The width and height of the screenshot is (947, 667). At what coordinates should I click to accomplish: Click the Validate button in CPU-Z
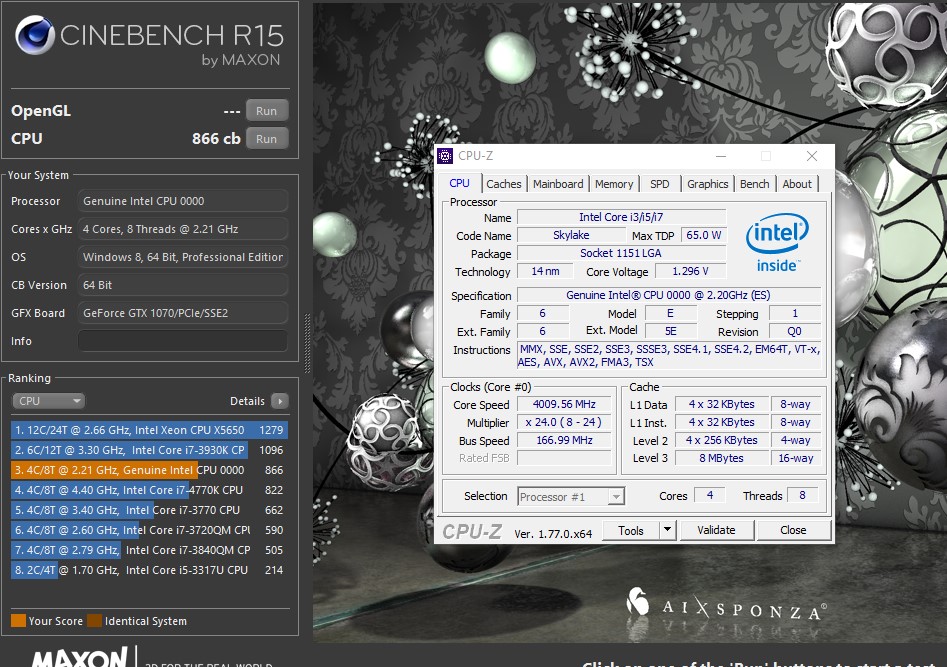(x=716, y=530)
